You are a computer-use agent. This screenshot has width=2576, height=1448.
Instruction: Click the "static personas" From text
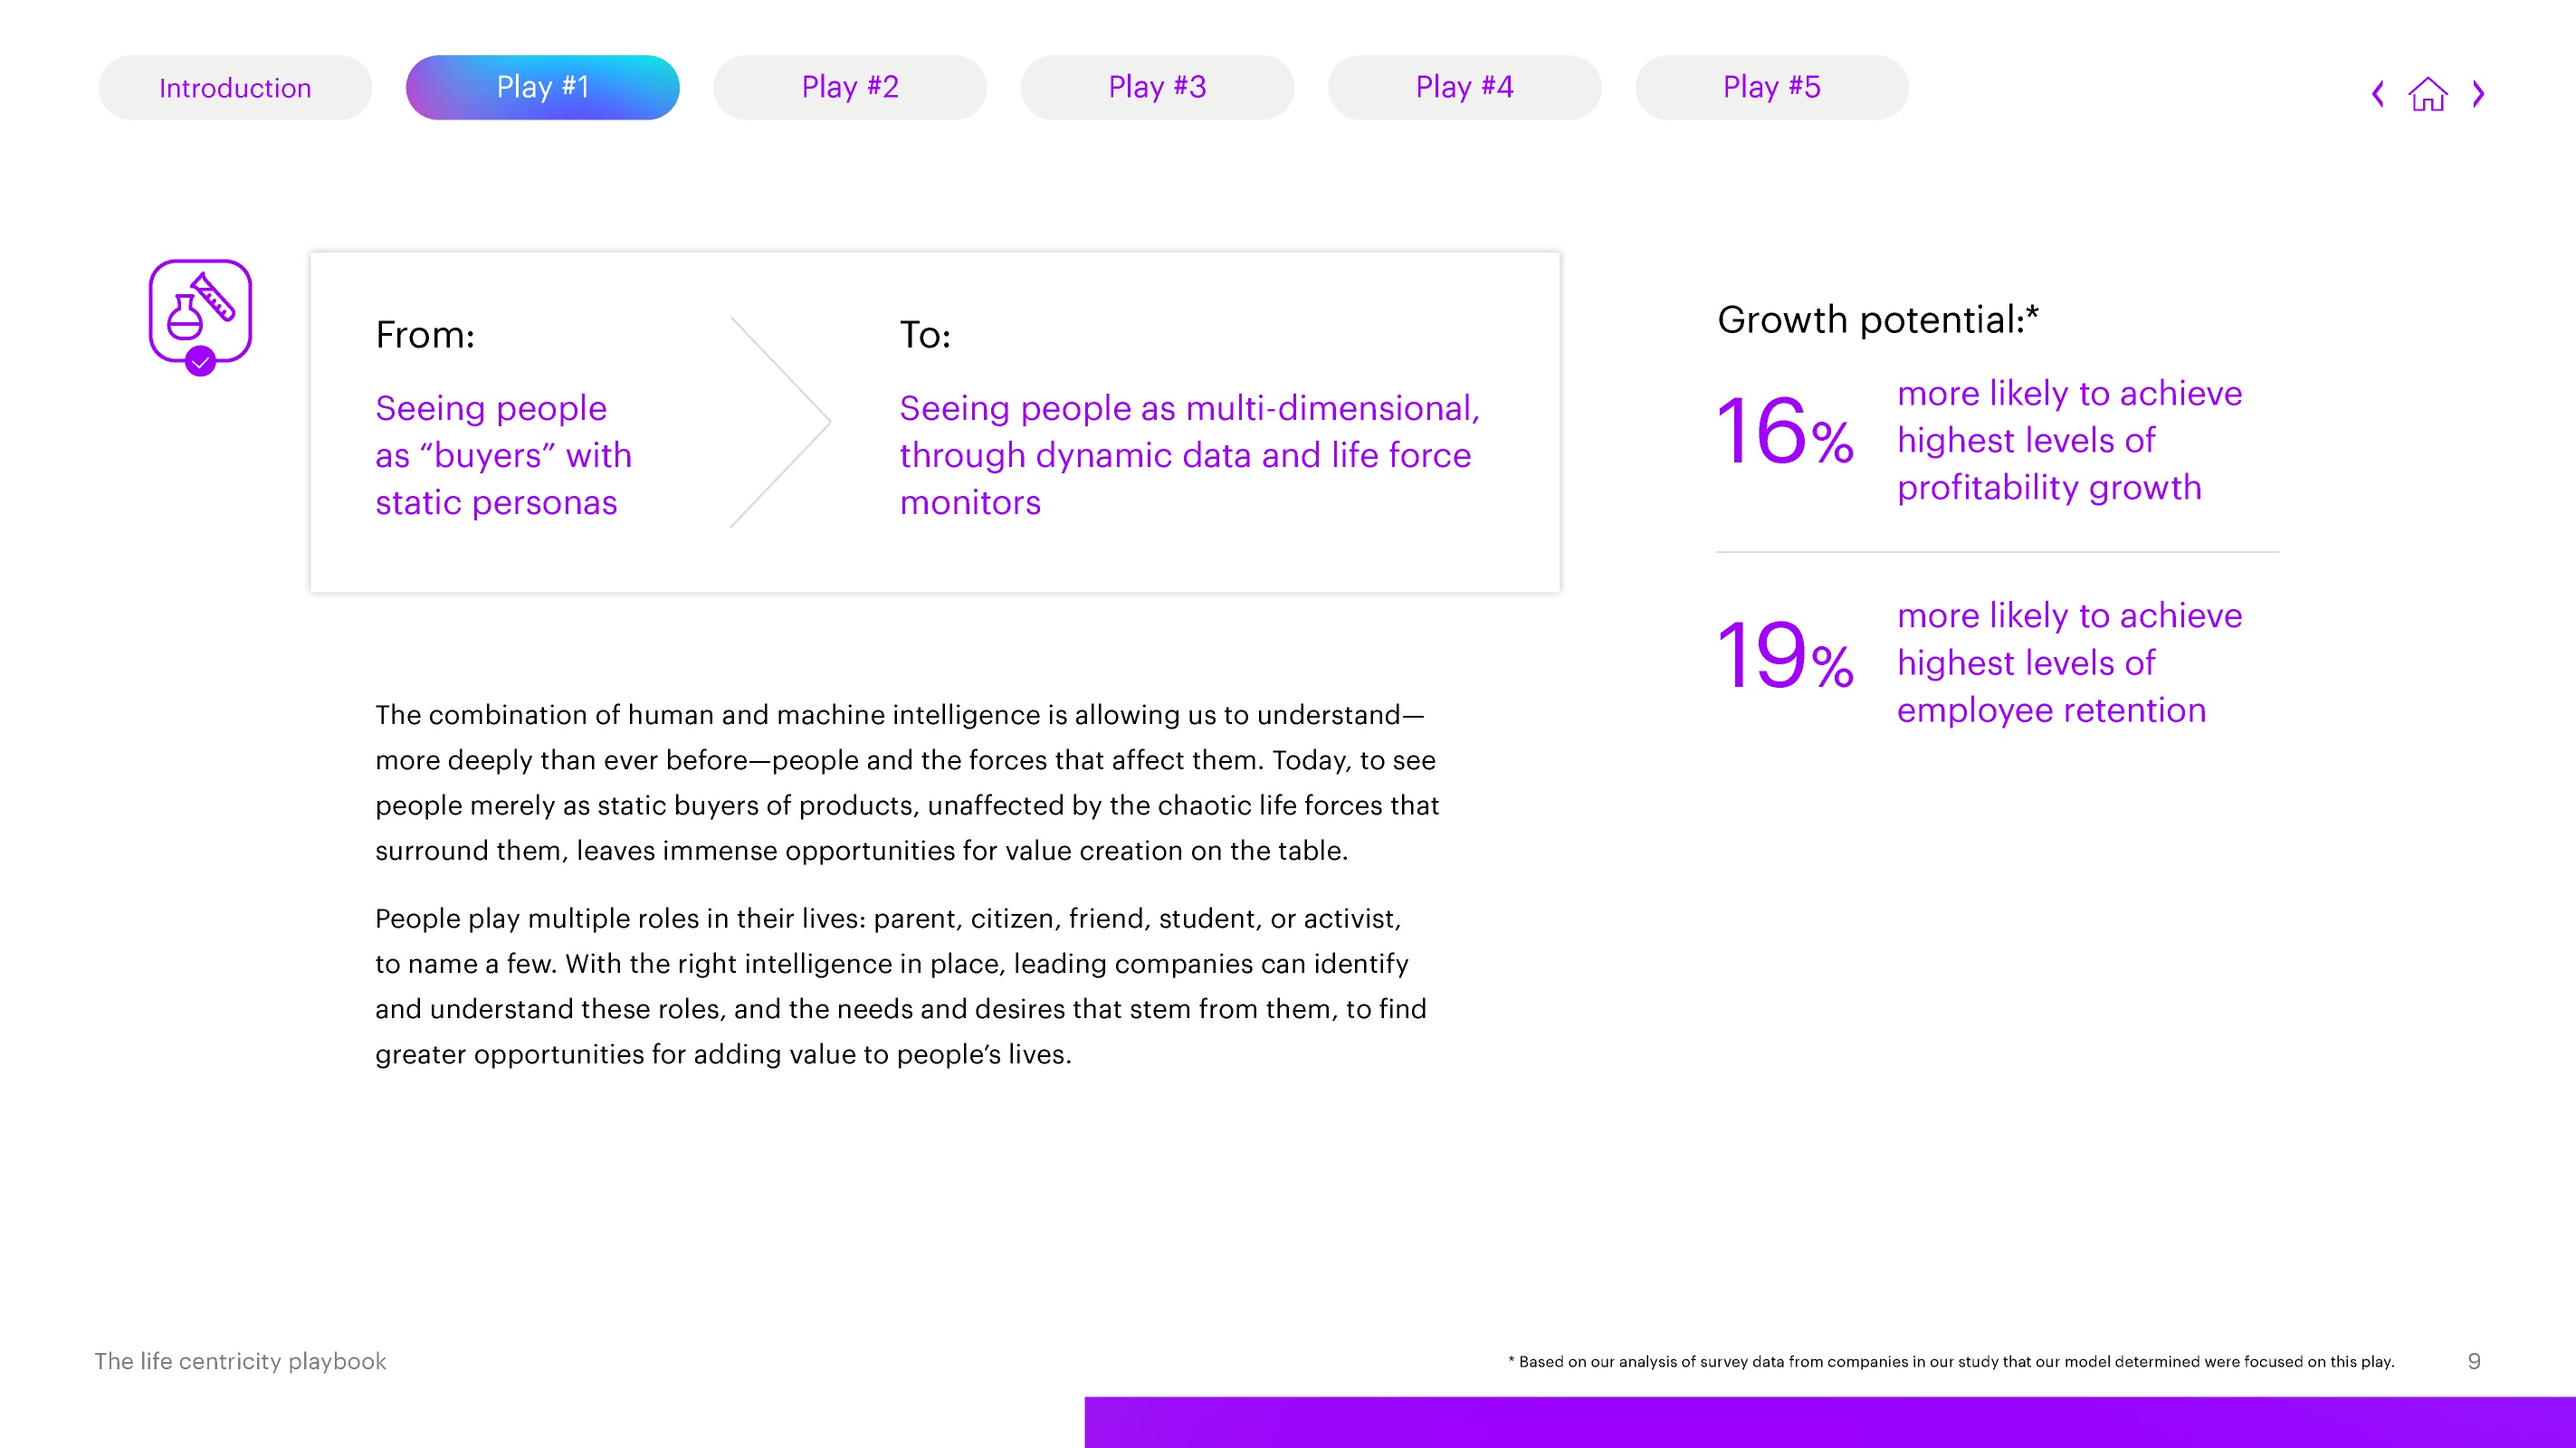click(x=496, y=502)
